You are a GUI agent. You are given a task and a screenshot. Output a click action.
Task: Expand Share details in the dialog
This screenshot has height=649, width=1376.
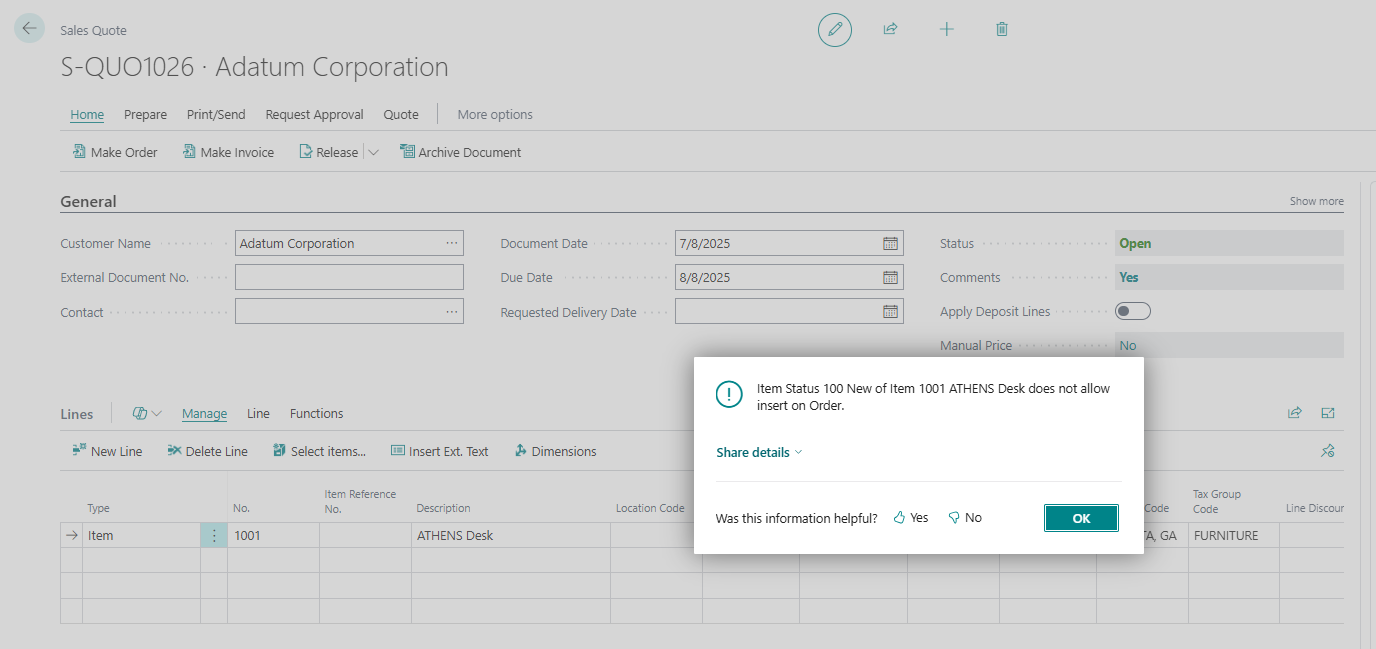(759, 453)
